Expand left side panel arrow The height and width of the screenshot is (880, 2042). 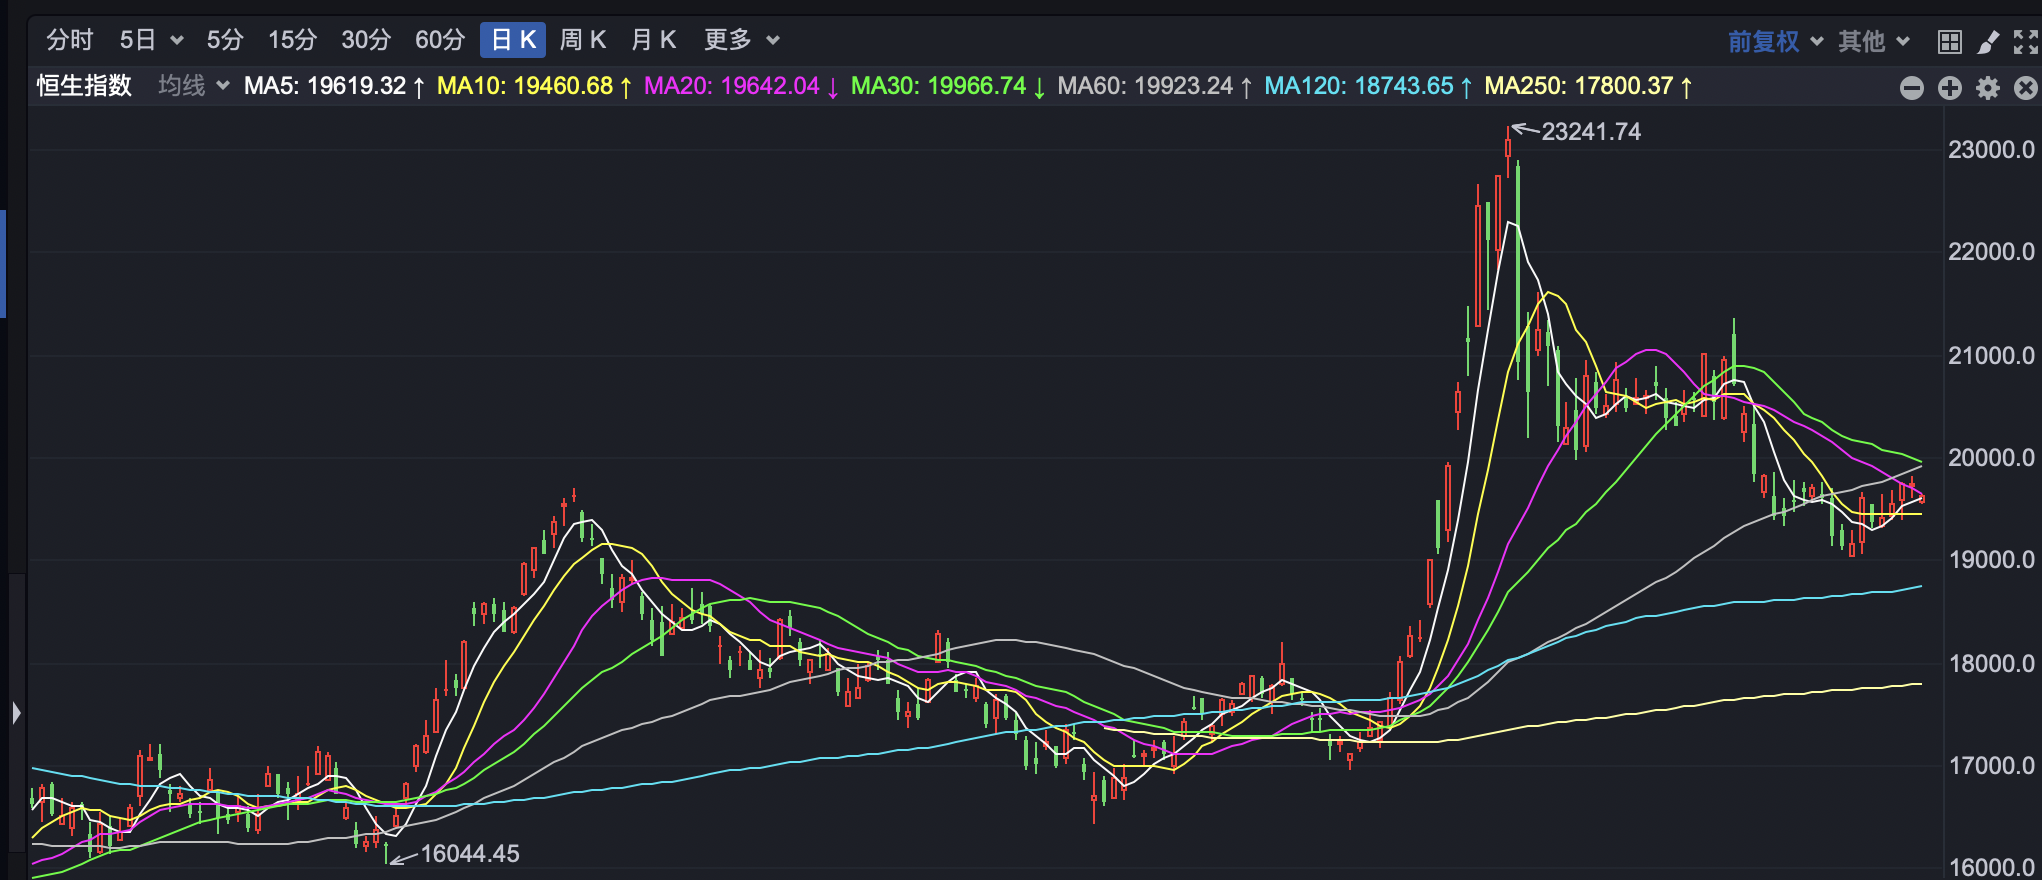(x=15, y=713)
